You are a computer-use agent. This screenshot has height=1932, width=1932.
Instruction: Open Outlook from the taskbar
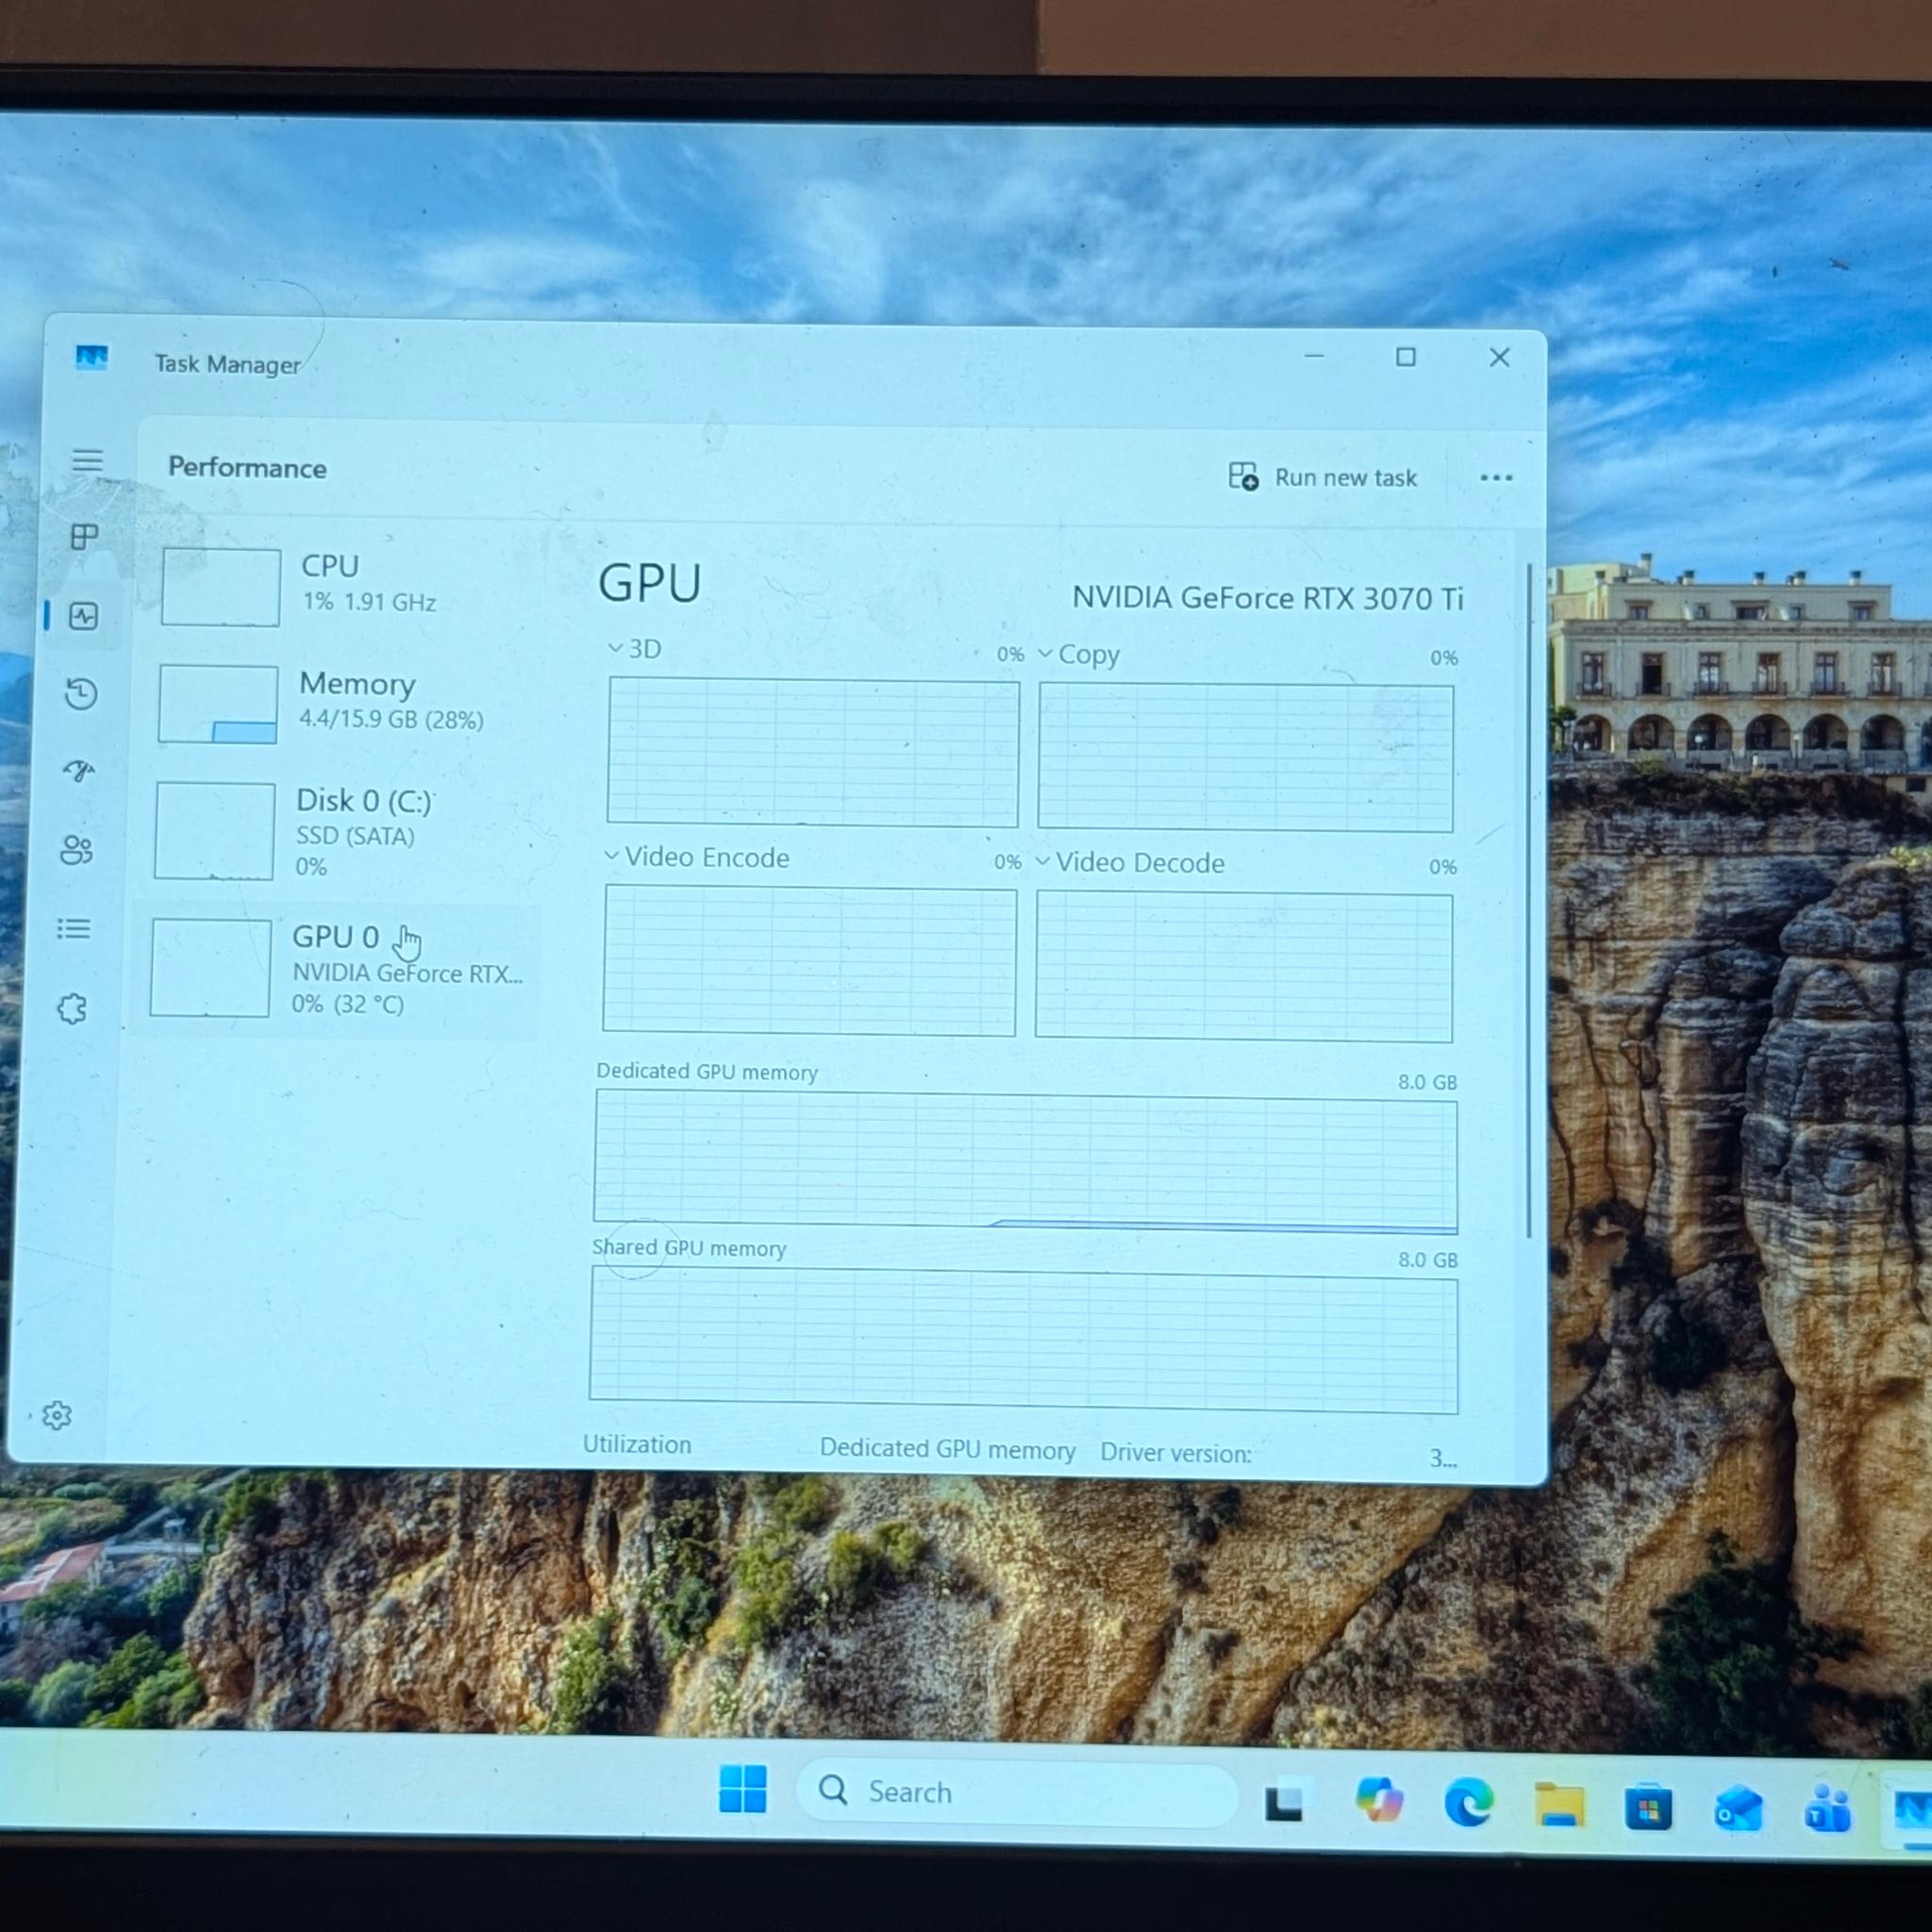tap(1738, 1809)
